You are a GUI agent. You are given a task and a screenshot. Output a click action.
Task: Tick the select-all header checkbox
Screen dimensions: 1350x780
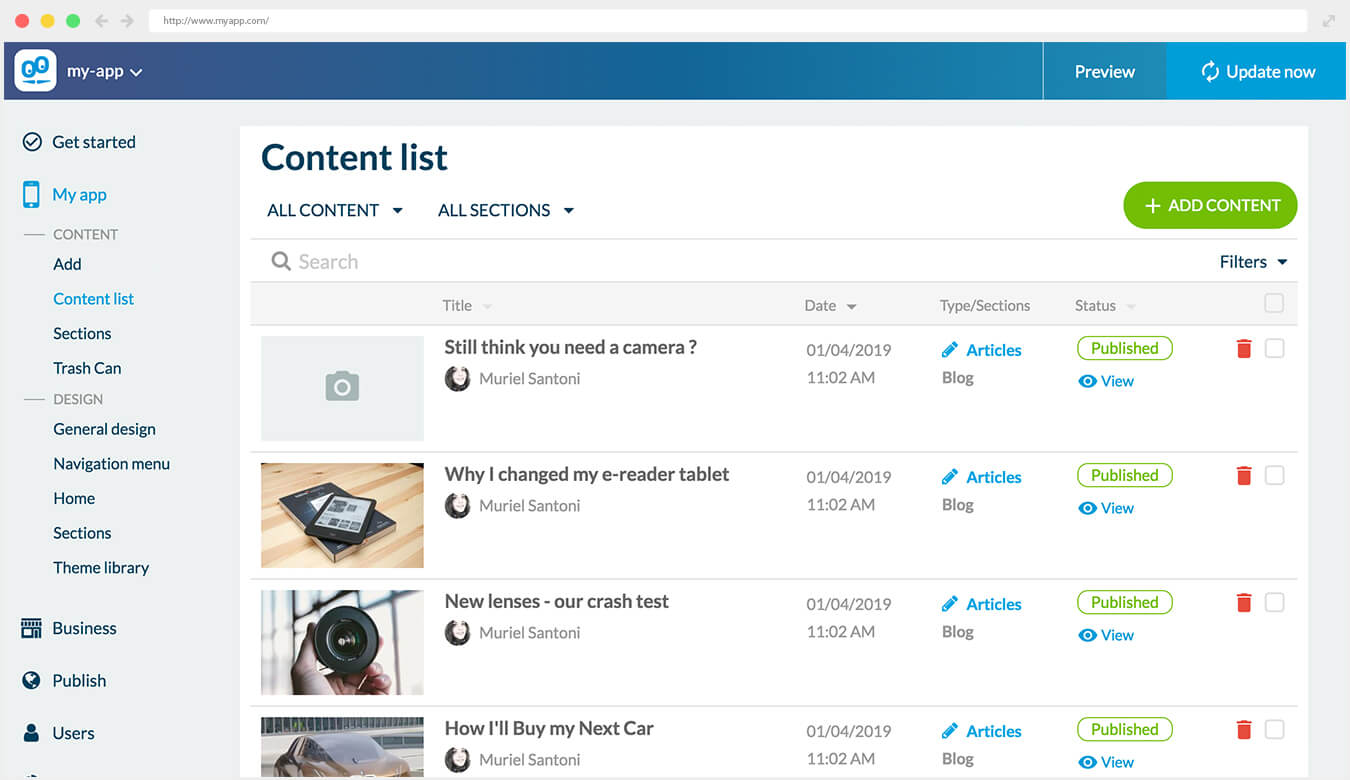tap(1274, 303)
